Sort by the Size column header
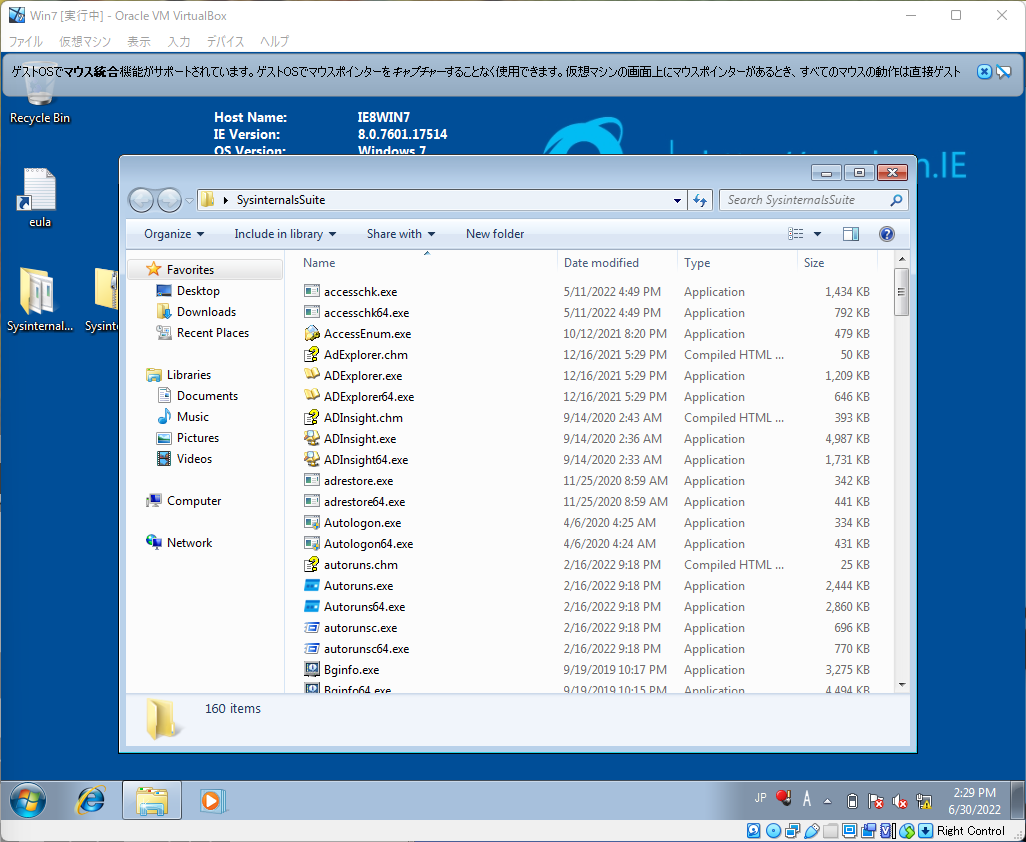 click(x=837, y=262)
